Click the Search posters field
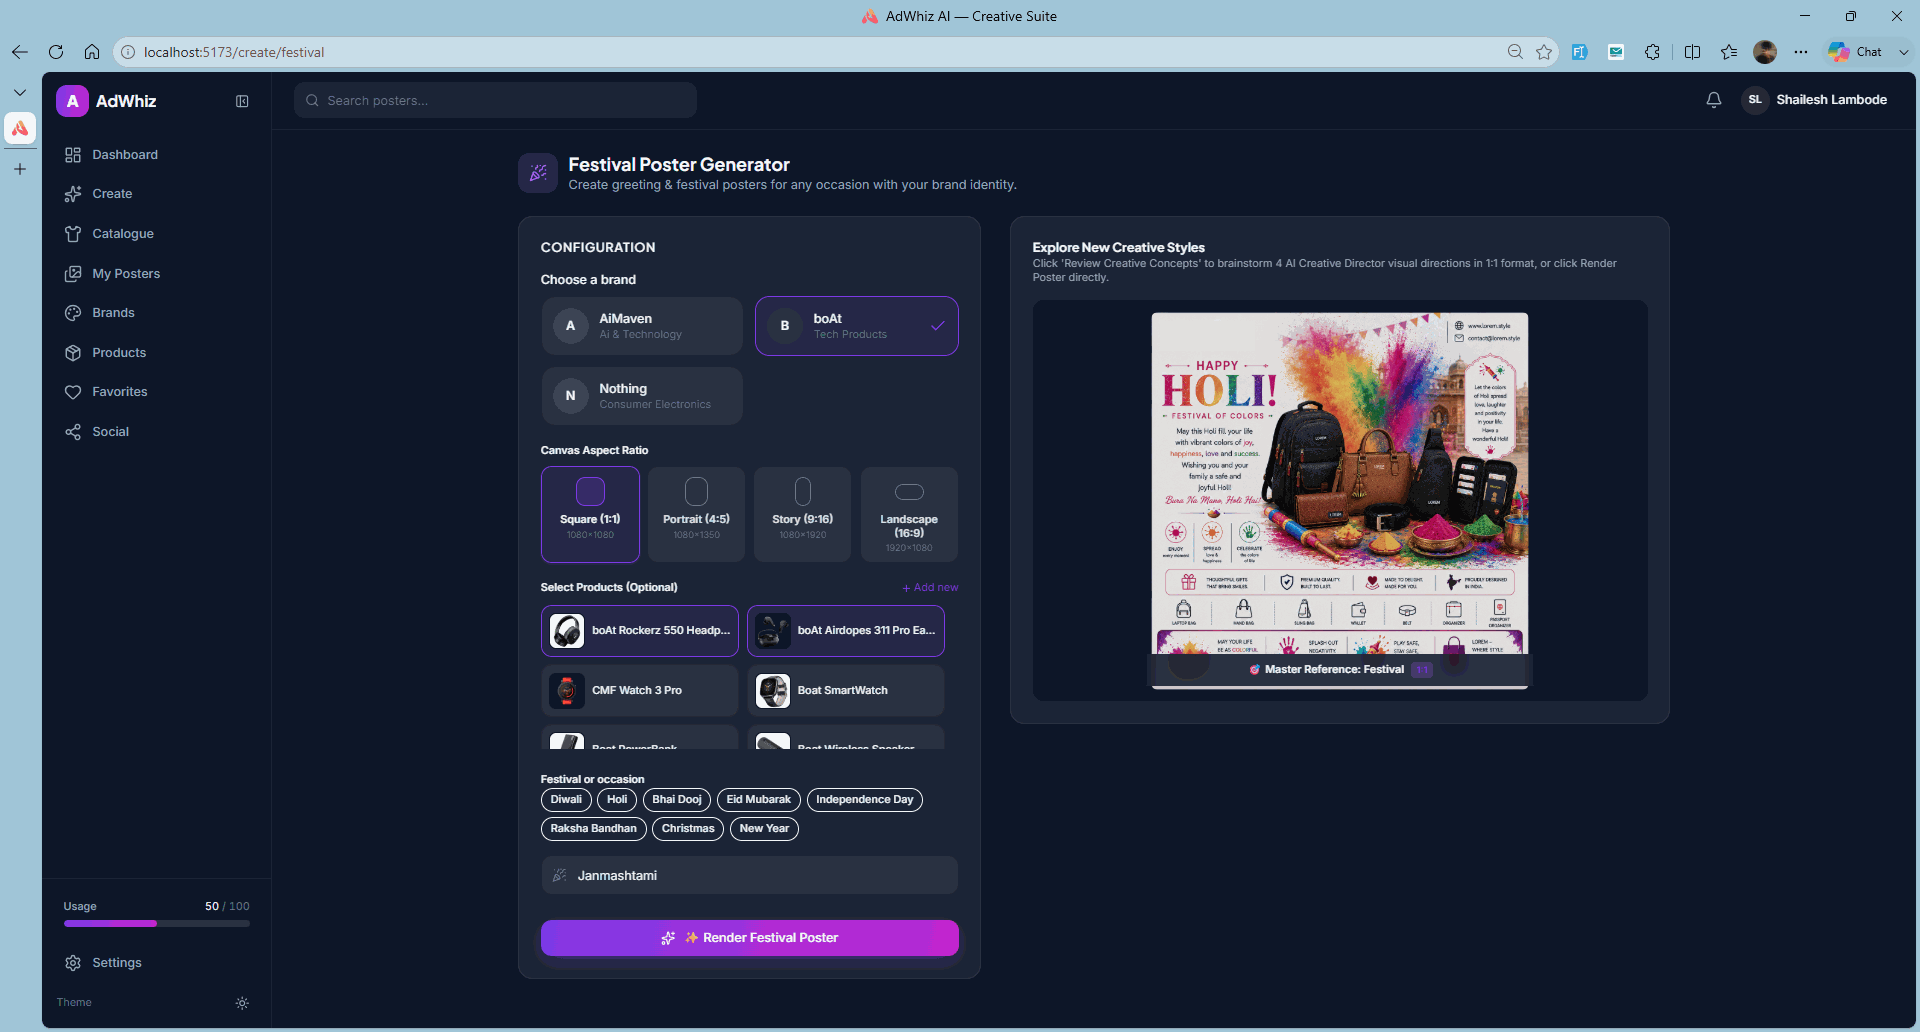Image resolution: width=1920 pixels, height=1032 pixels. click(495, 100)
